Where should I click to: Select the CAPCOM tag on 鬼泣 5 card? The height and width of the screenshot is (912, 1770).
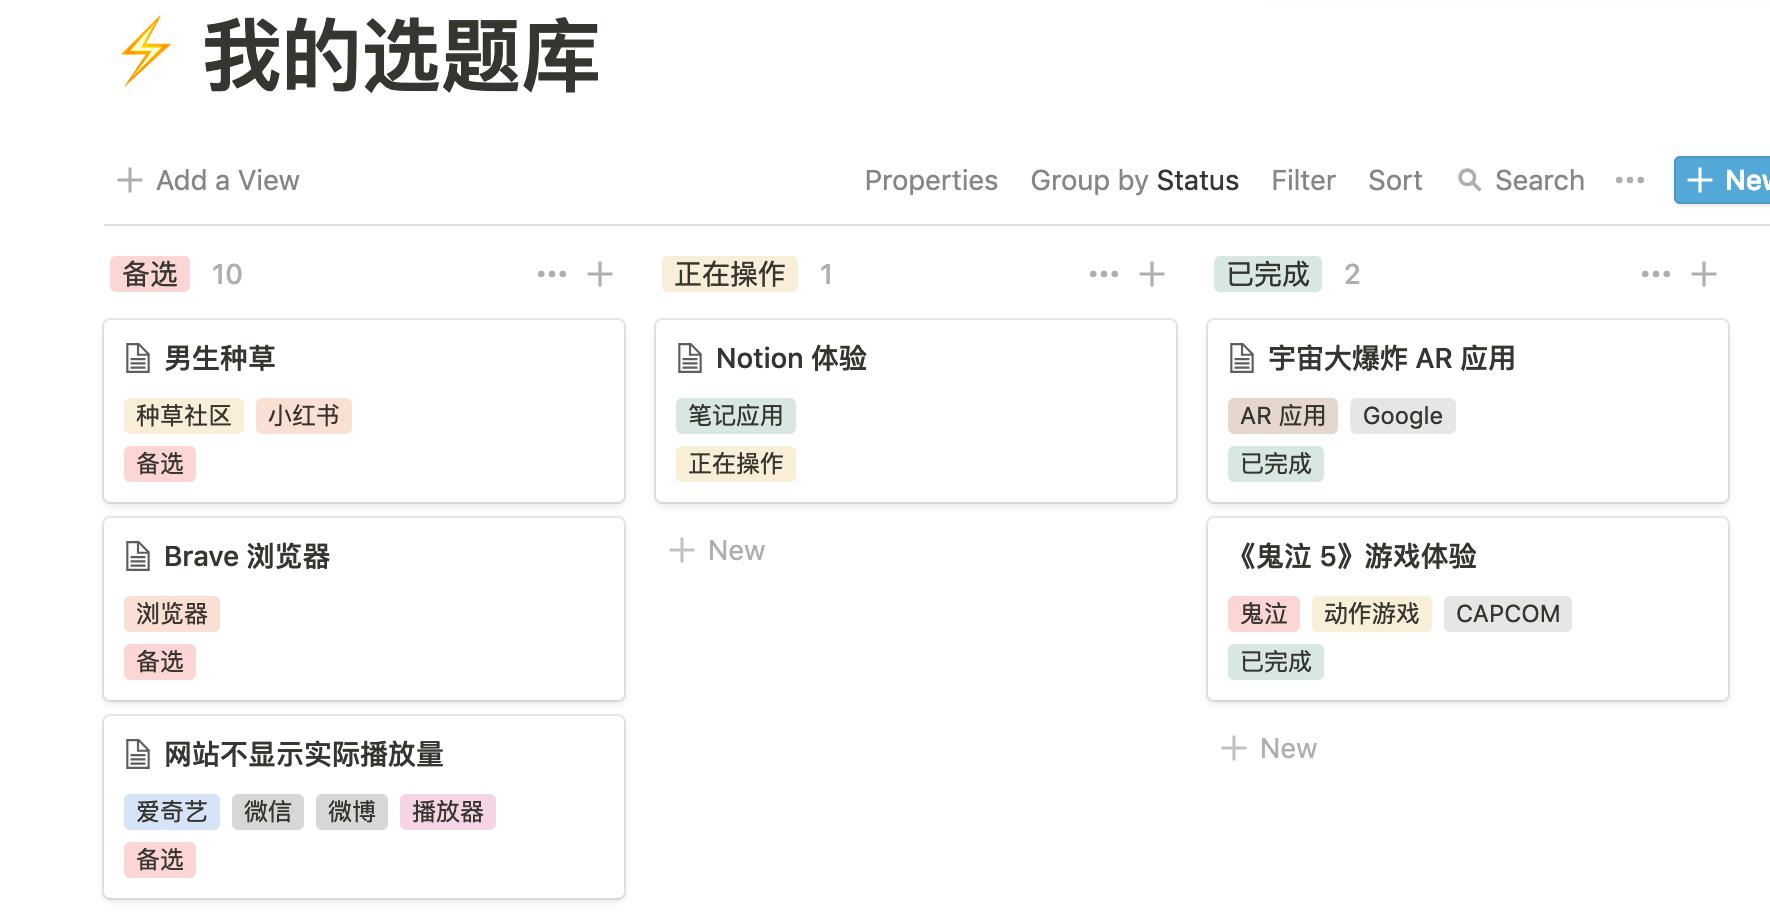click(x=1507, y=613)
